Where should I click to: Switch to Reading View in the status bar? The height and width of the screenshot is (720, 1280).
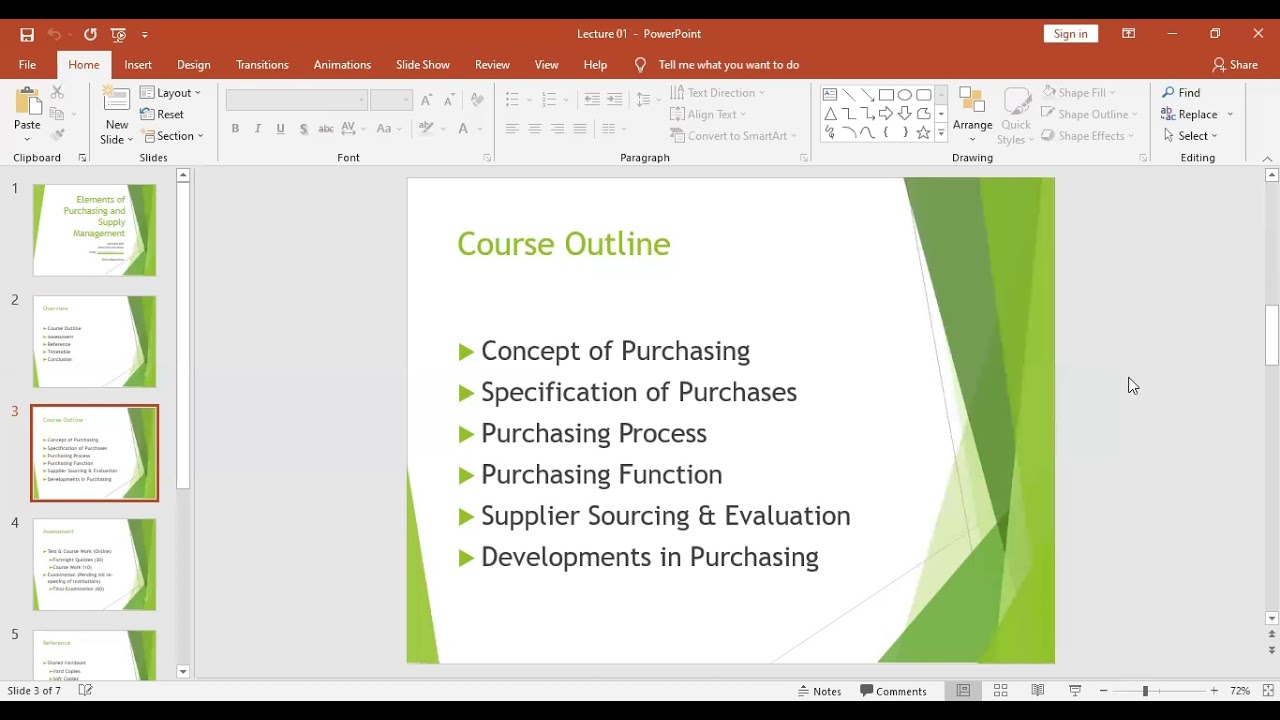(x=1038, y=691)
